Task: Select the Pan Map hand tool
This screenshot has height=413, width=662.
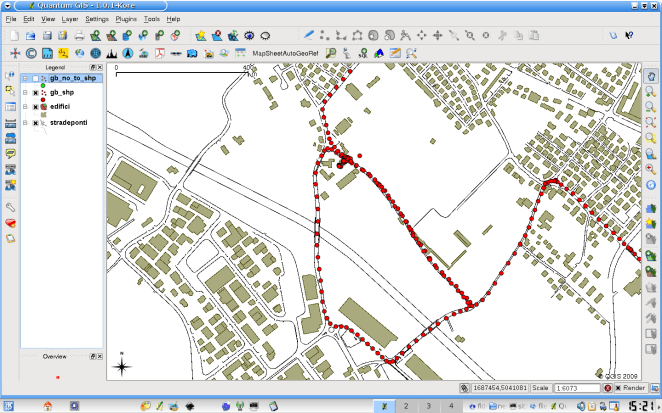Action: tap(651, 76)
